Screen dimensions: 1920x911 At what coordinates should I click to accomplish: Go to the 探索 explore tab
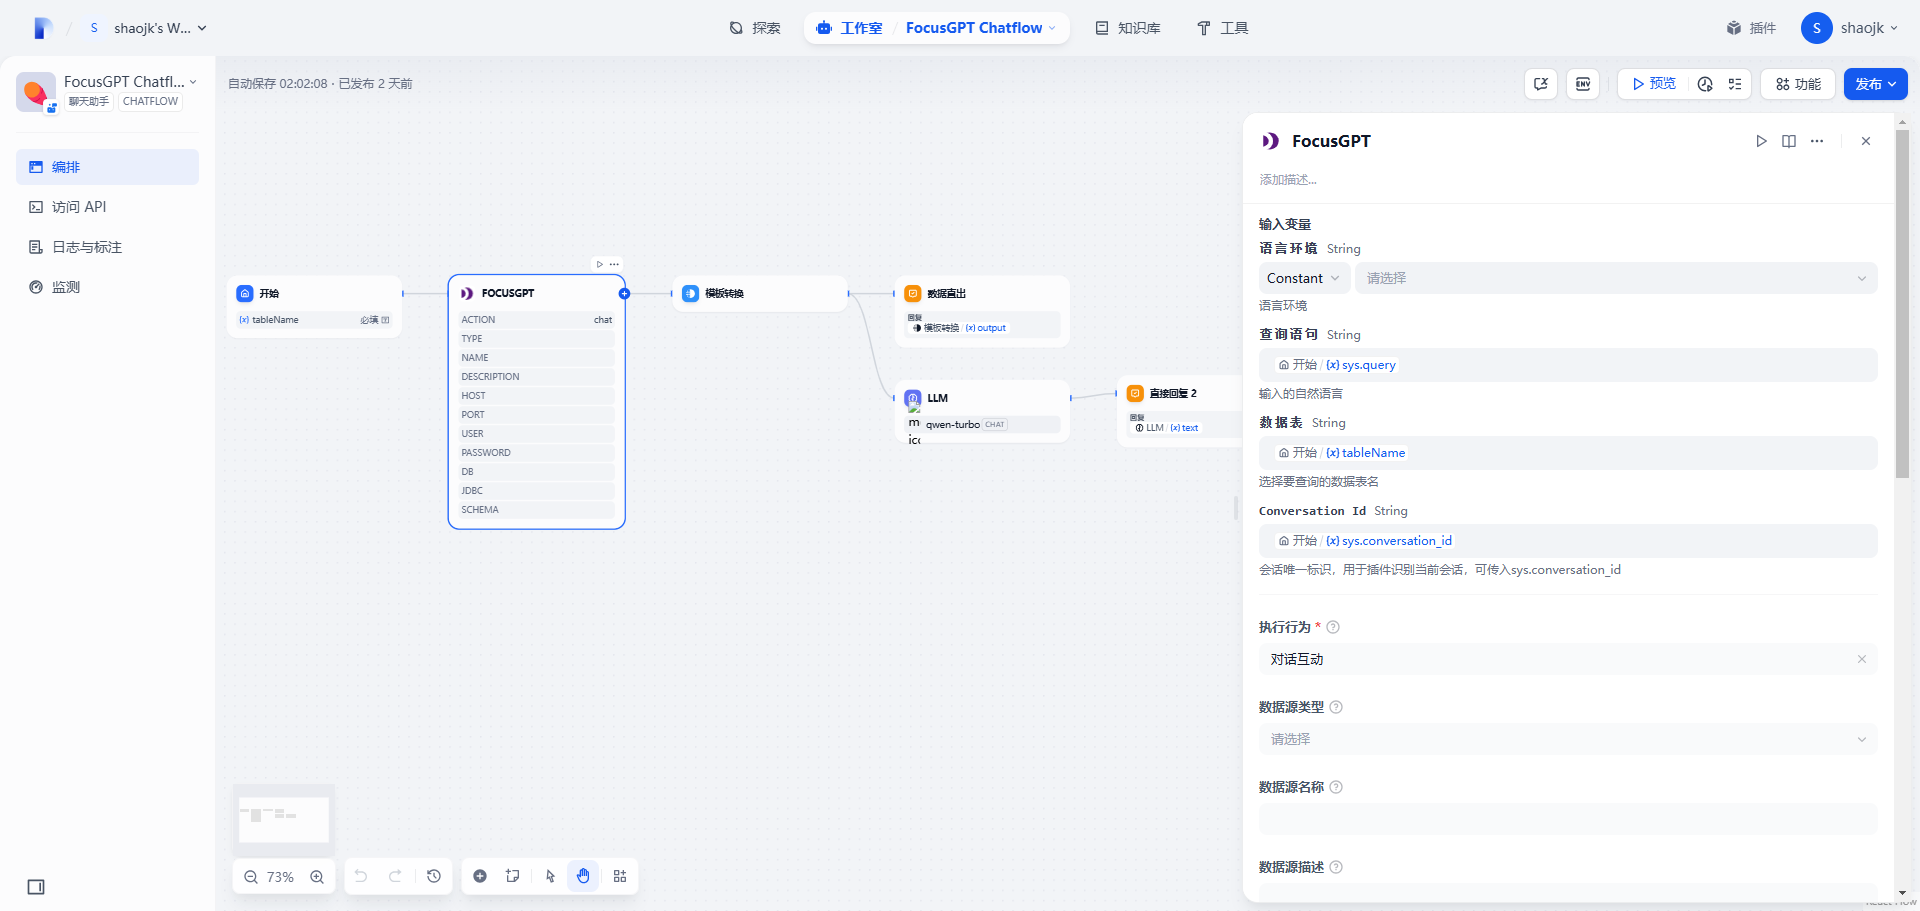(x=755, y=28)
